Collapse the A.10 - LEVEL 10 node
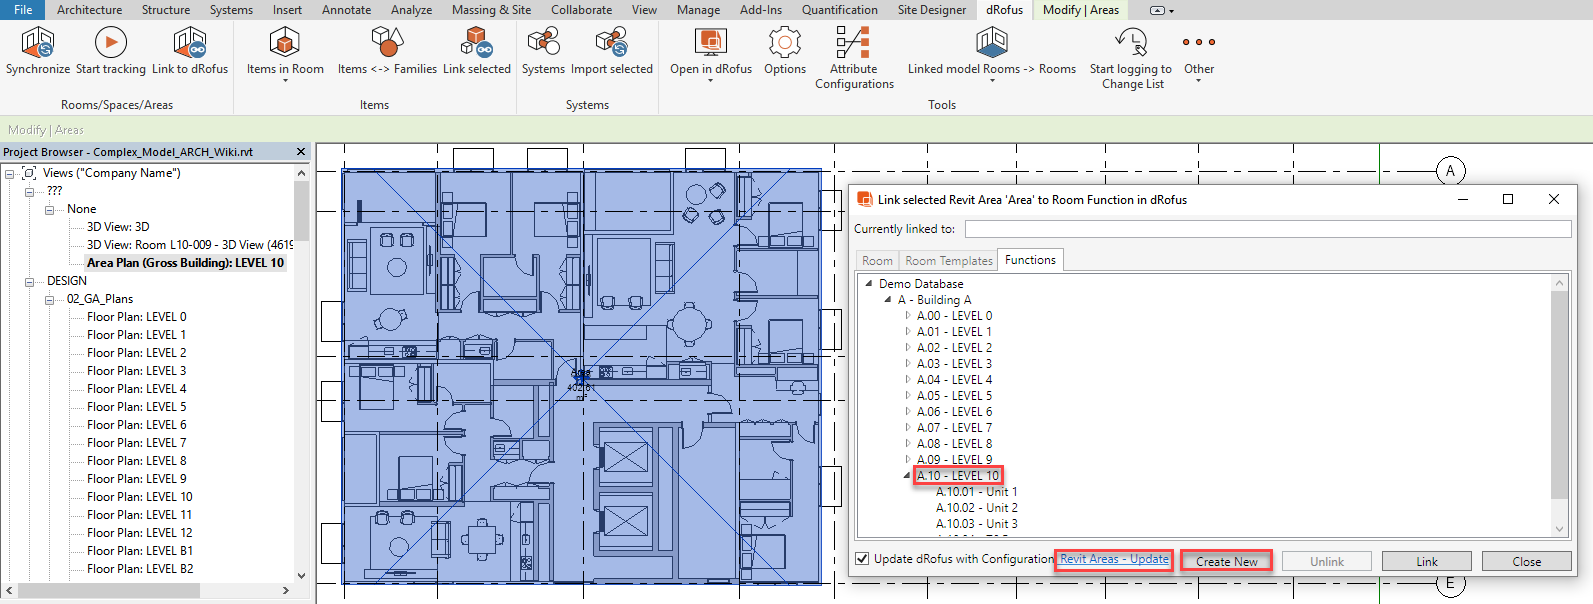Viewport: 1593px width, 604px height. click(x=908, y=476)
